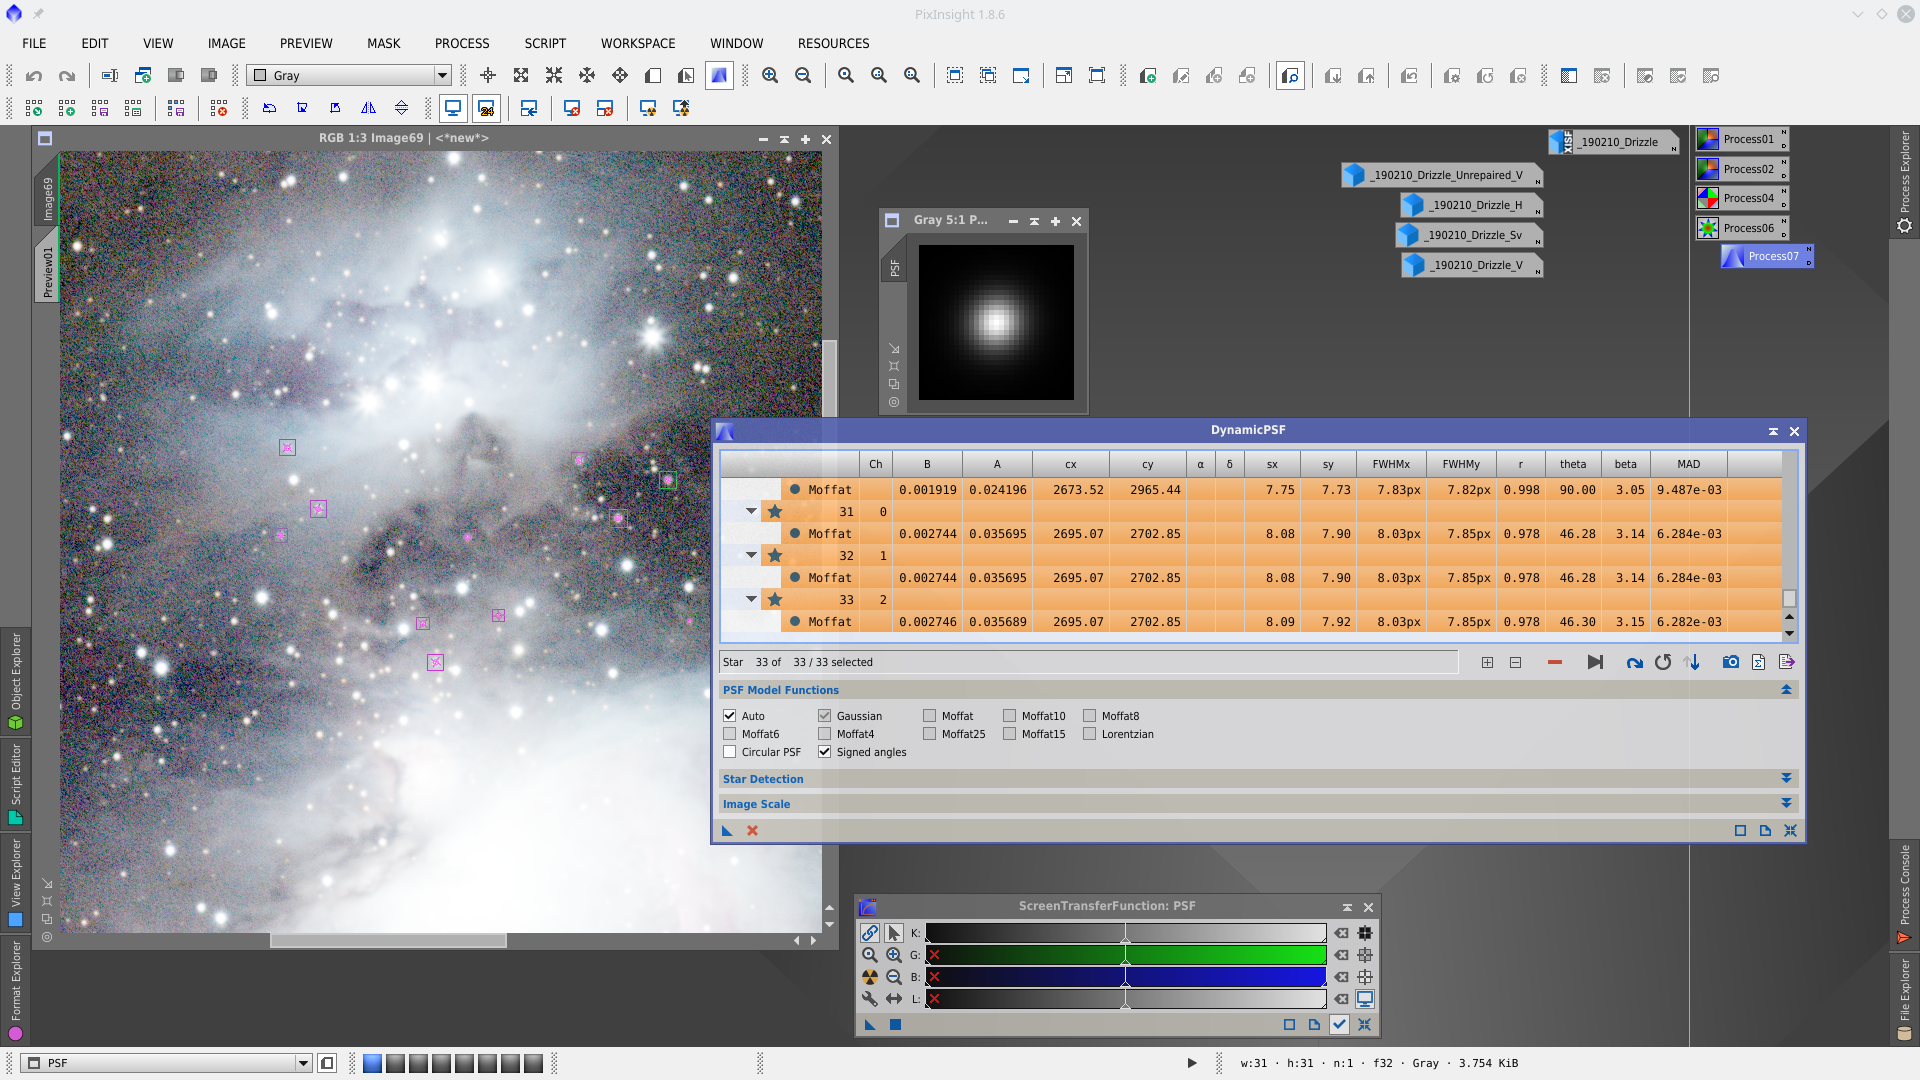Click the DynamicPSF average stars sigma icon

(1758, 662)
